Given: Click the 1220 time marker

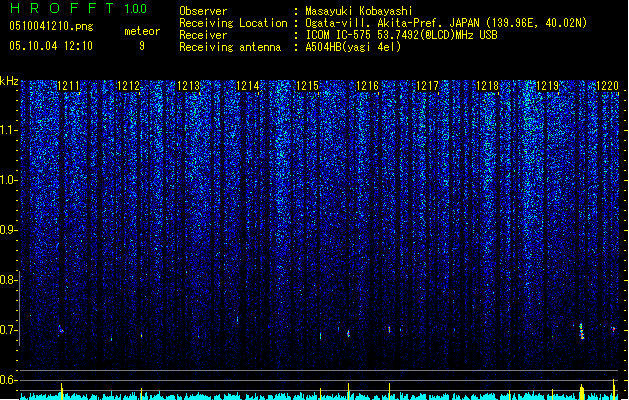Looking at the screenshot, I should [608, 85].
